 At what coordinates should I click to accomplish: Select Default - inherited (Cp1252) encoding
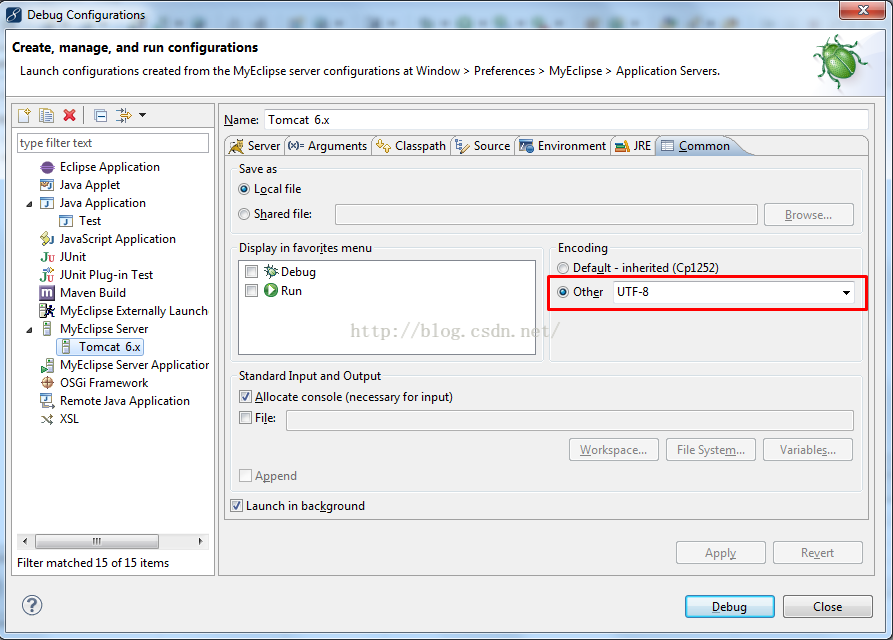[563, 268]
